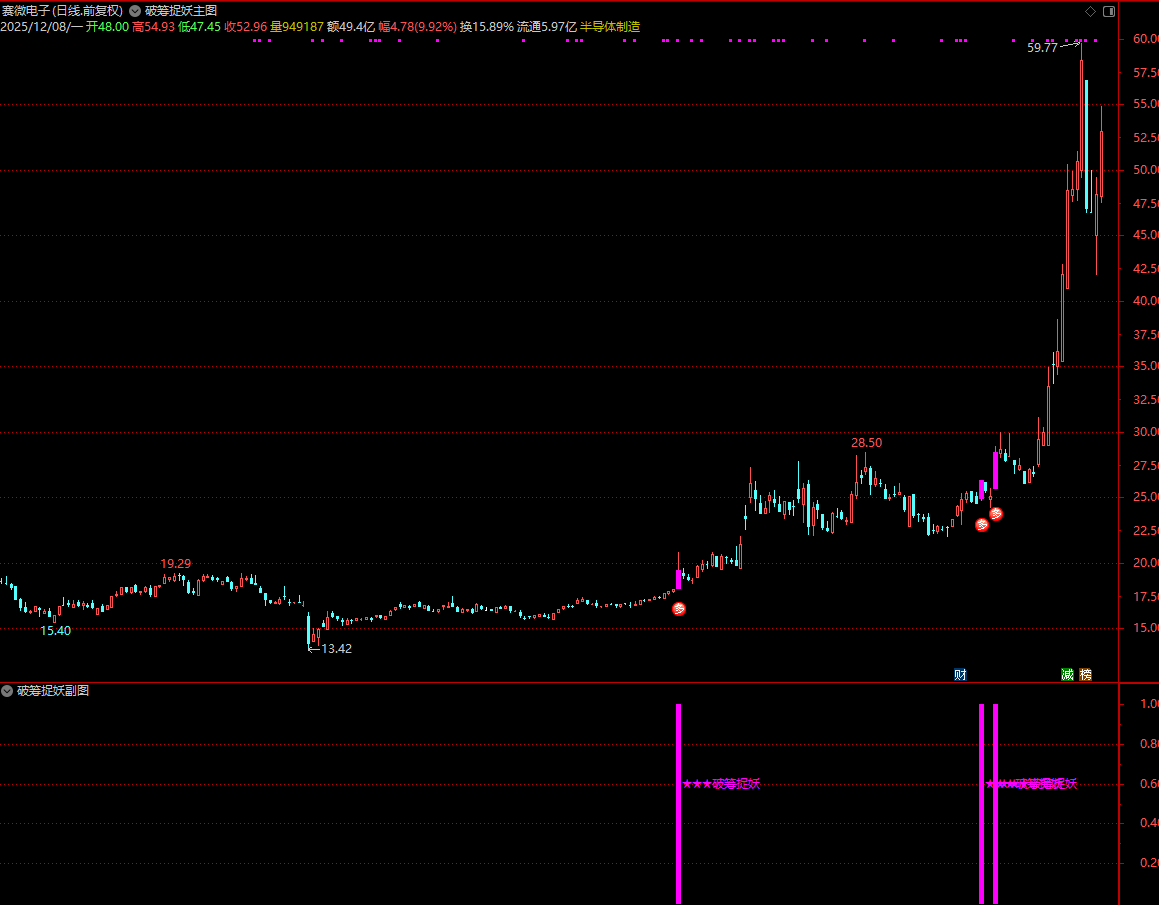Open the 半导体制造 sector link

click(610, 27)
